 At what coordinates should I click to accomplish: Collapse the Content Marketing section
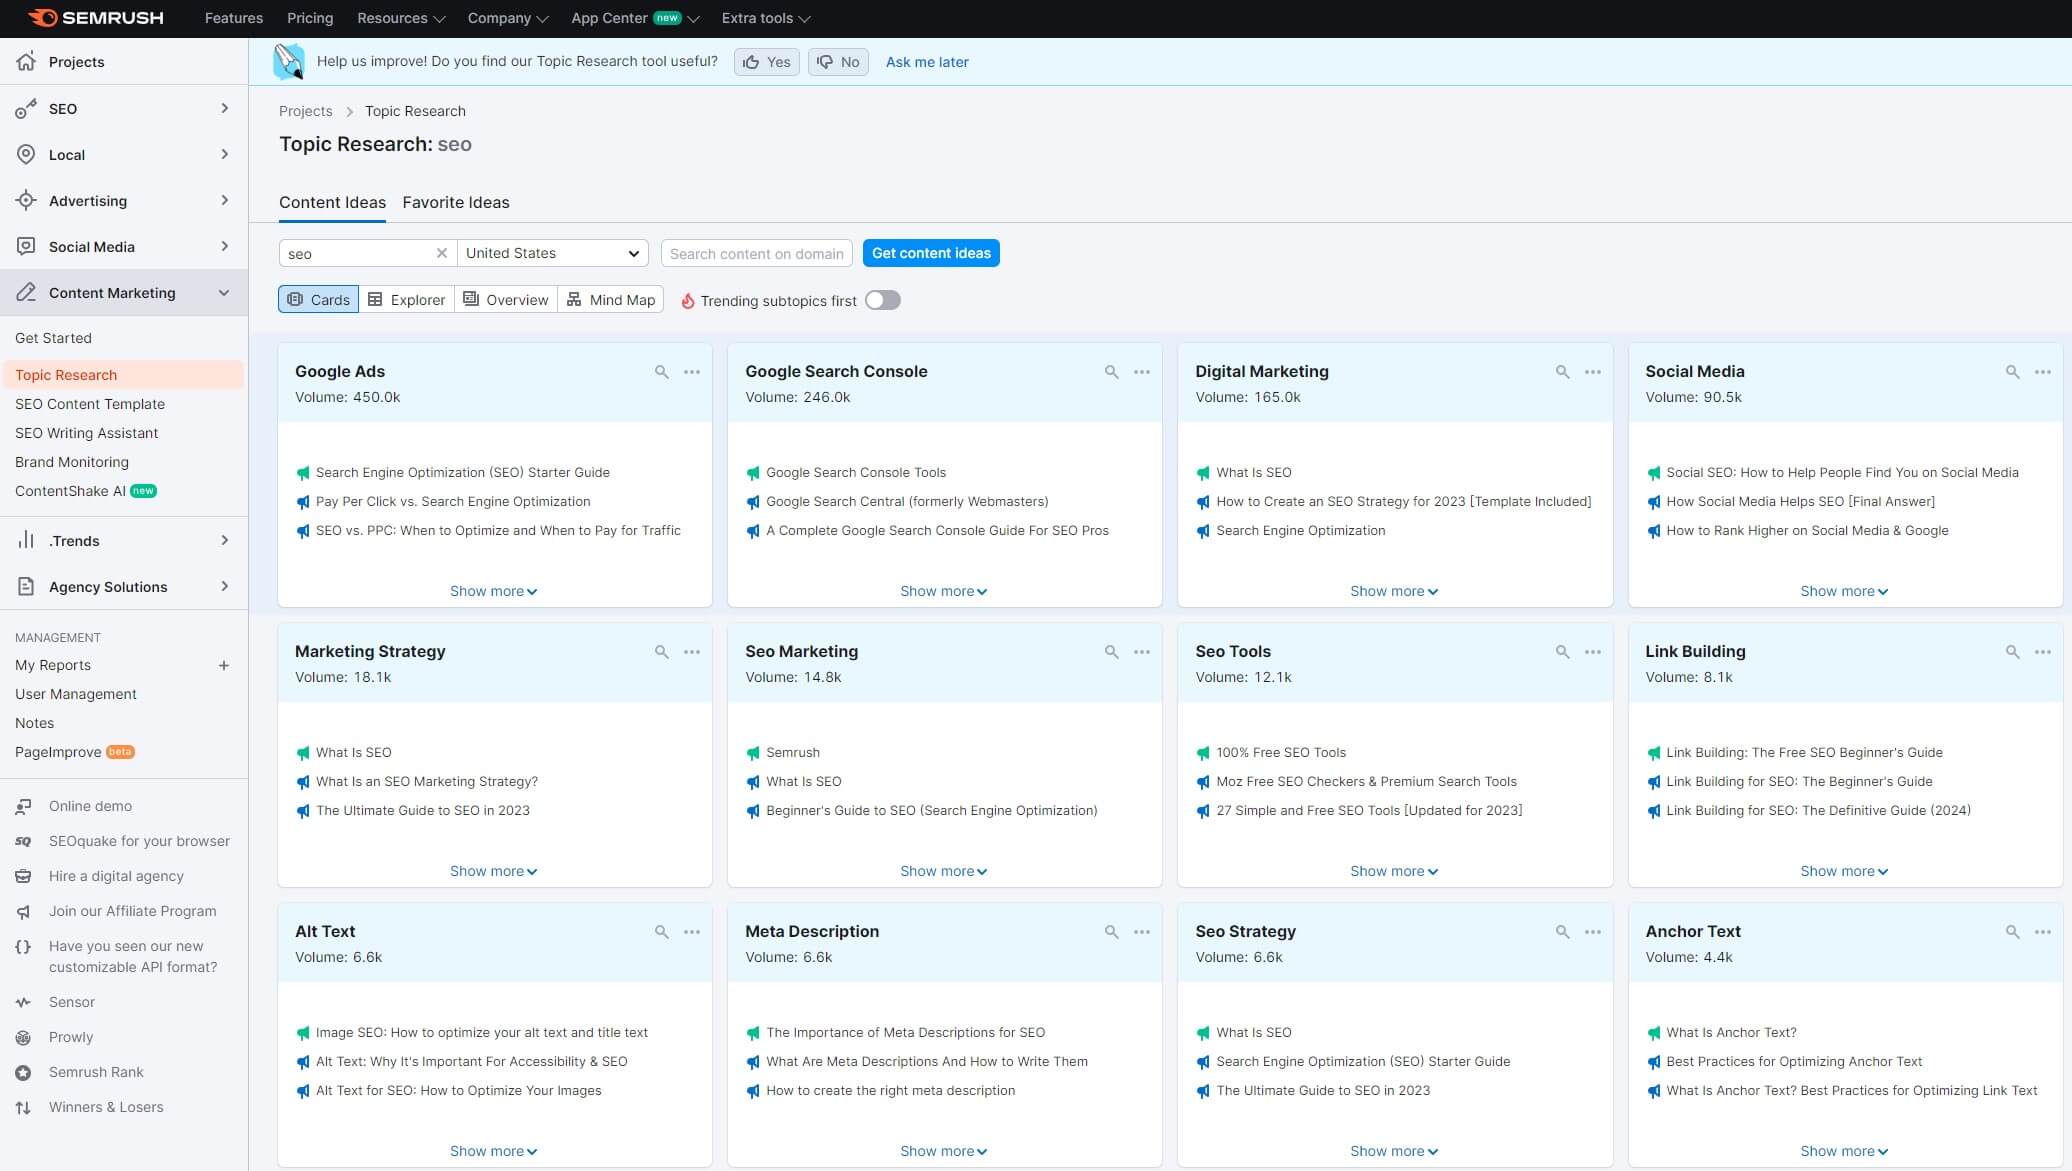pos(124,292)
